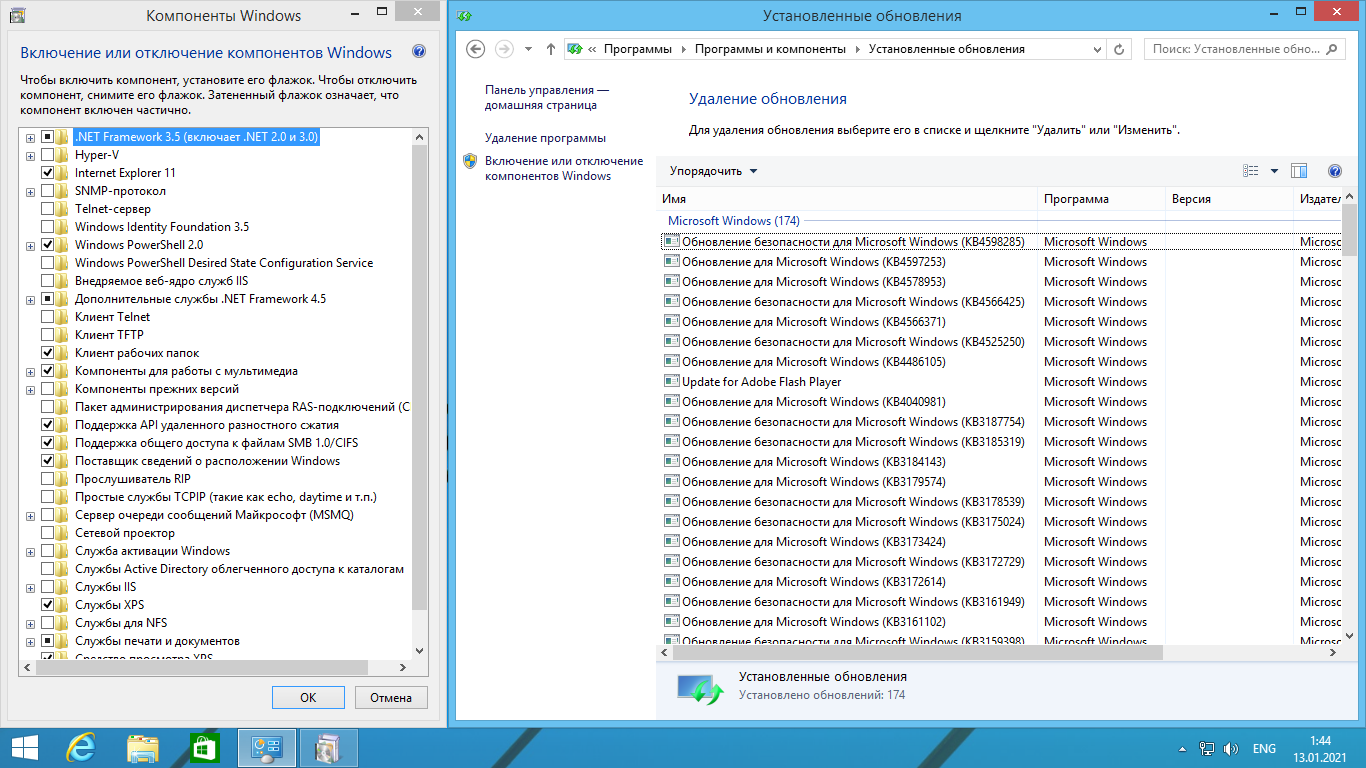Expand the .NET Framework 3.5 node

[x=30, y=137]
